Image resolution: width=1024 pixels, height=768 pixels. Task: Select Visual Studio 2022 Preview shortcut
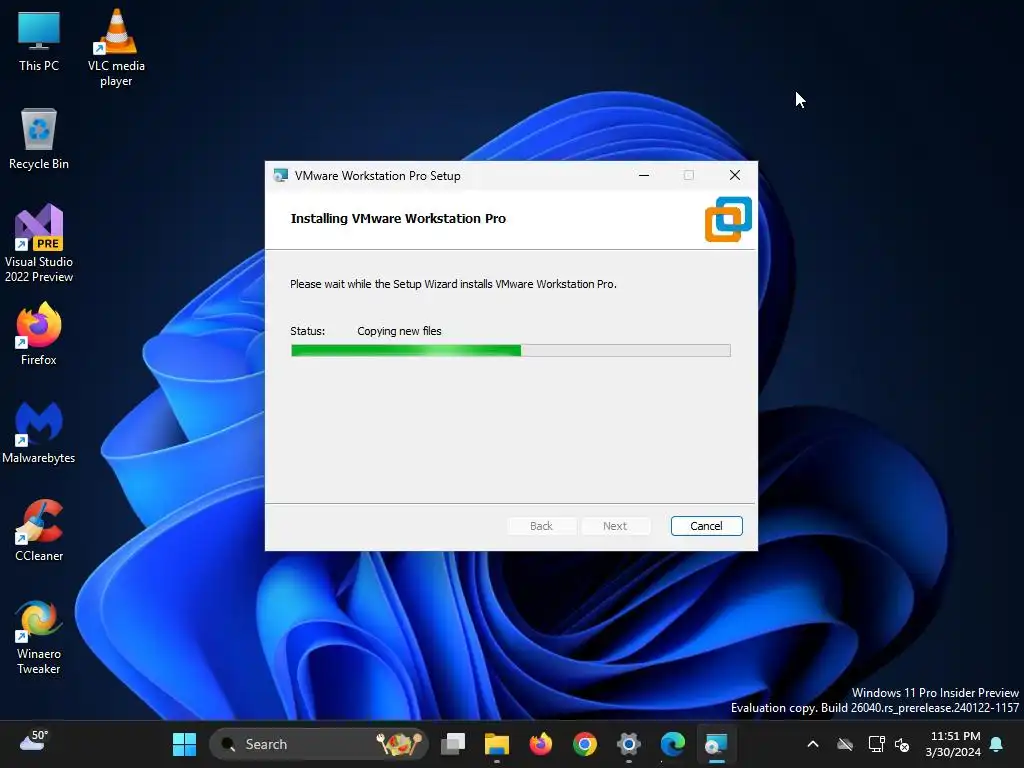pos(39,243)
